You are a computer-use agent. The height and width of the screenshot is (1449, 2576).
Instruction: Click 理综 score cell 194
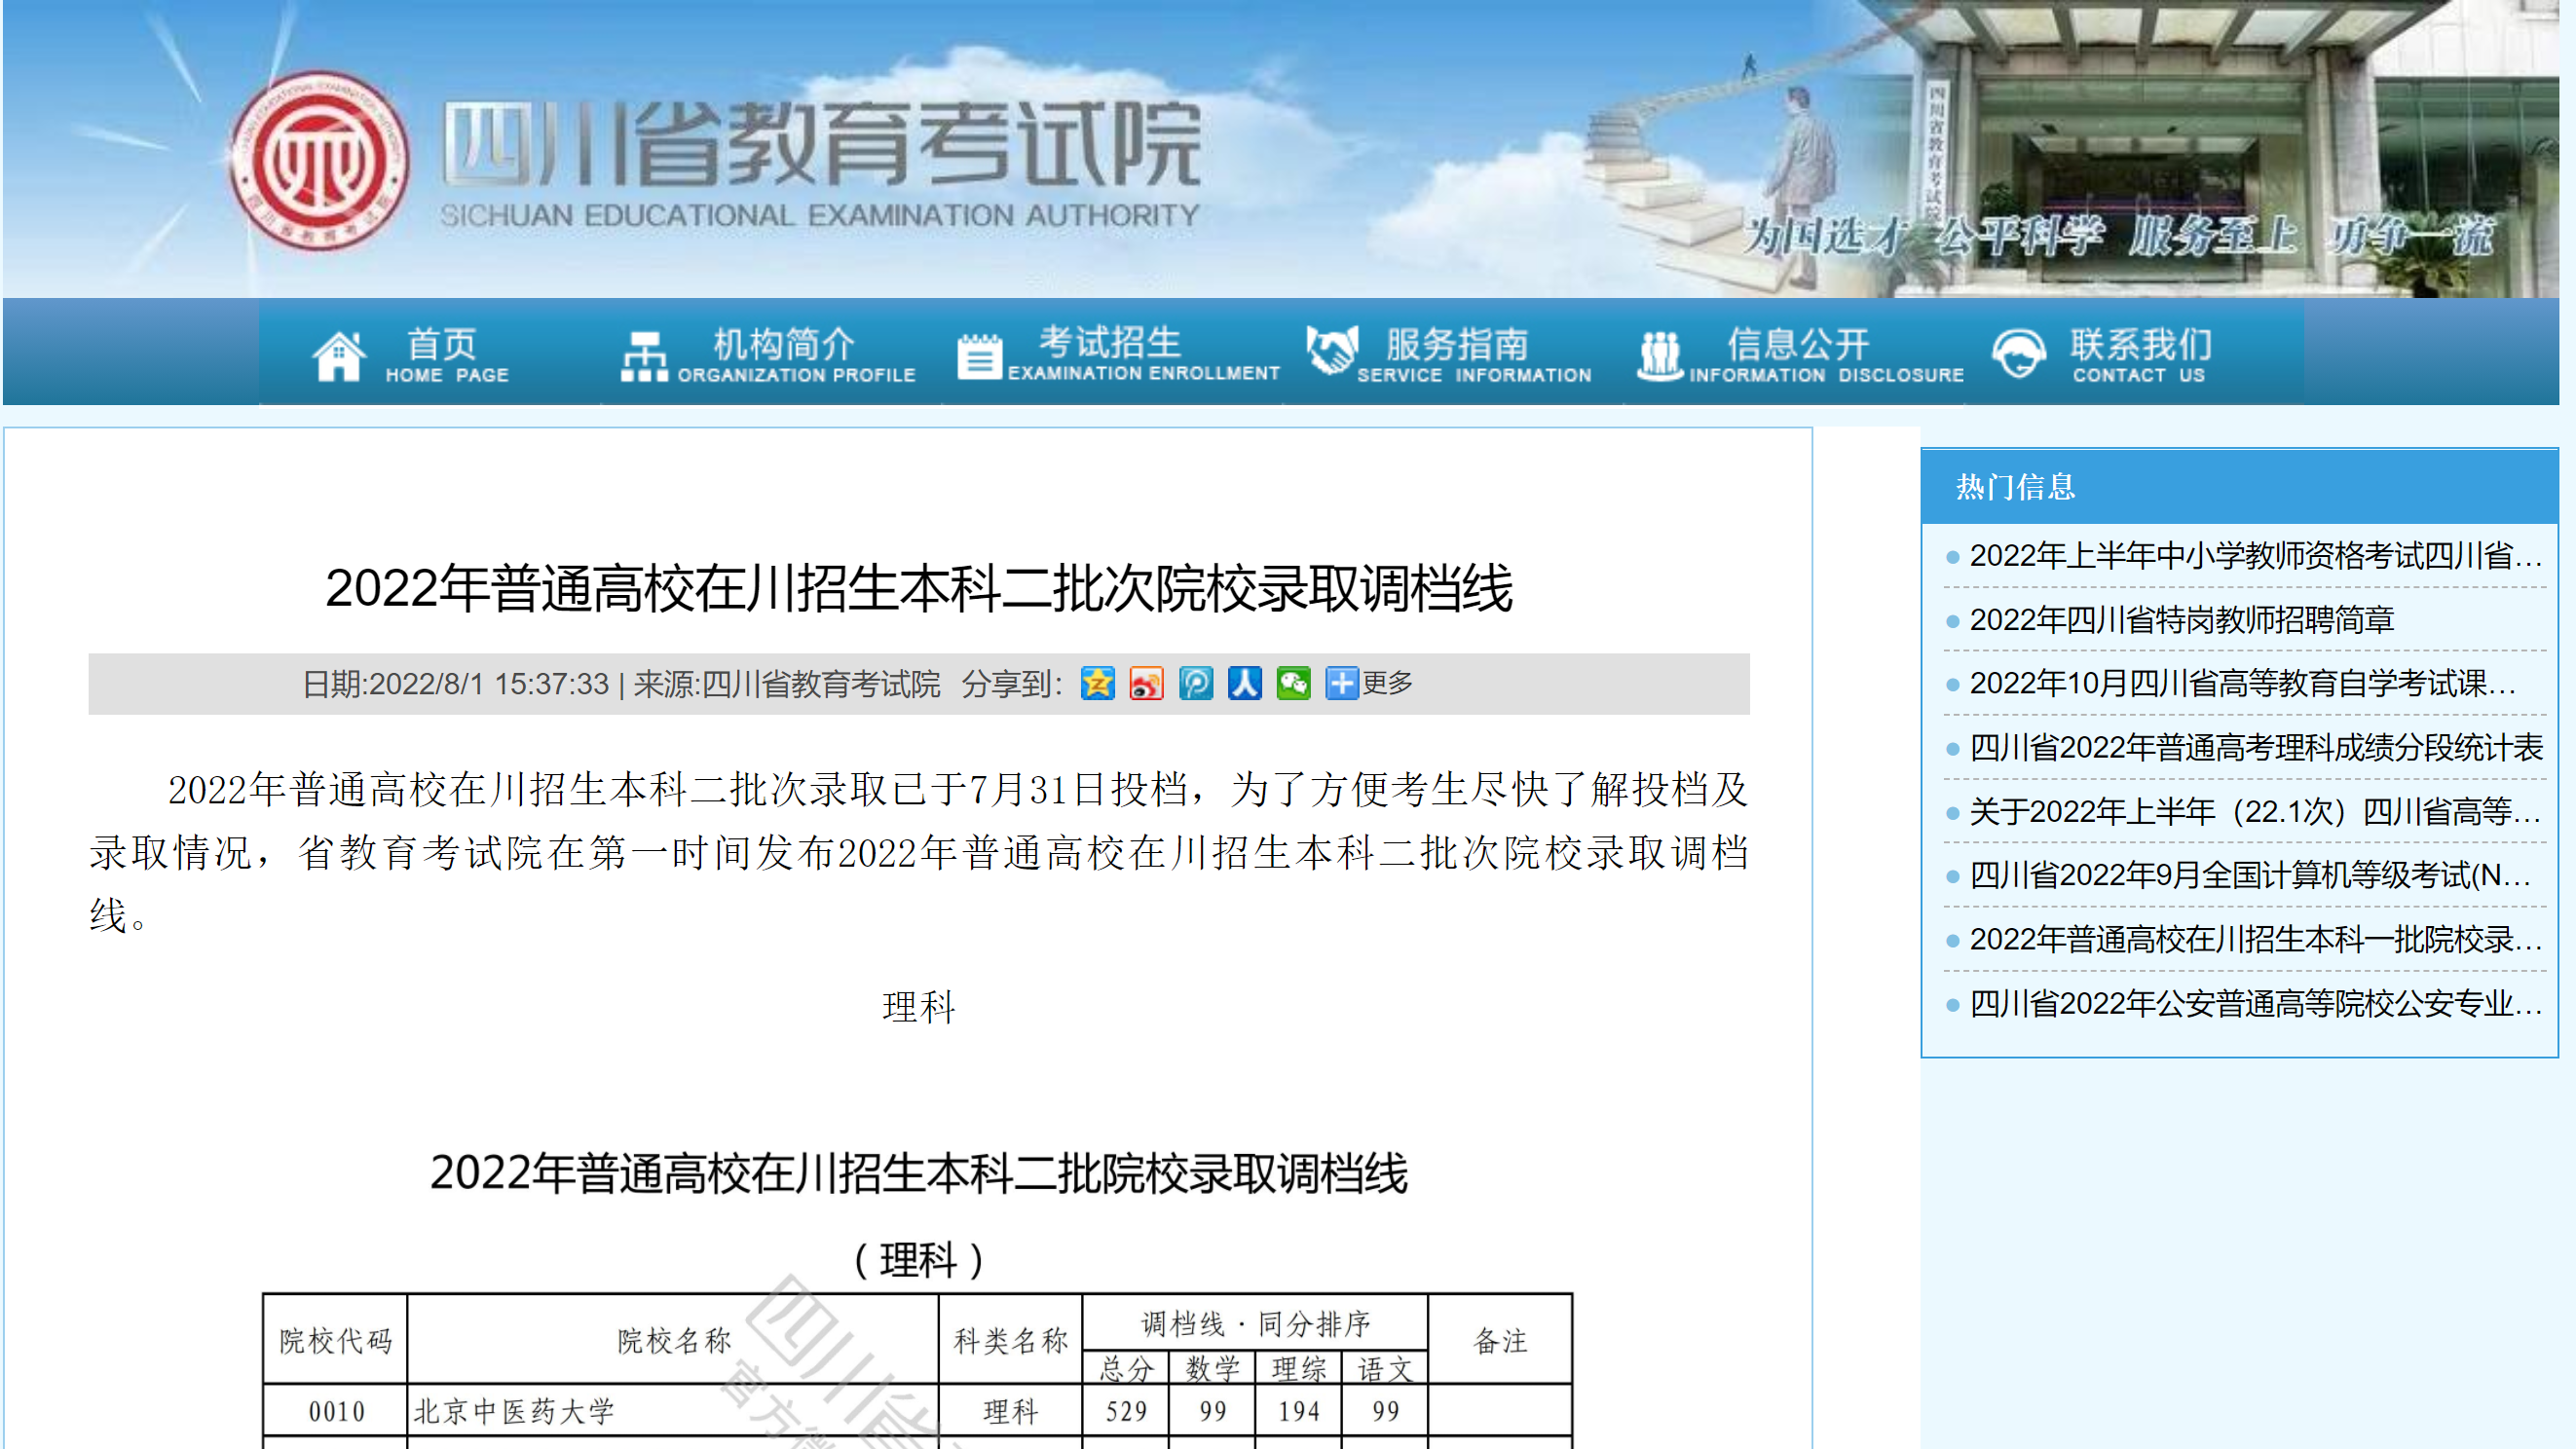pyautogui.click(x=1299, y=1412)
